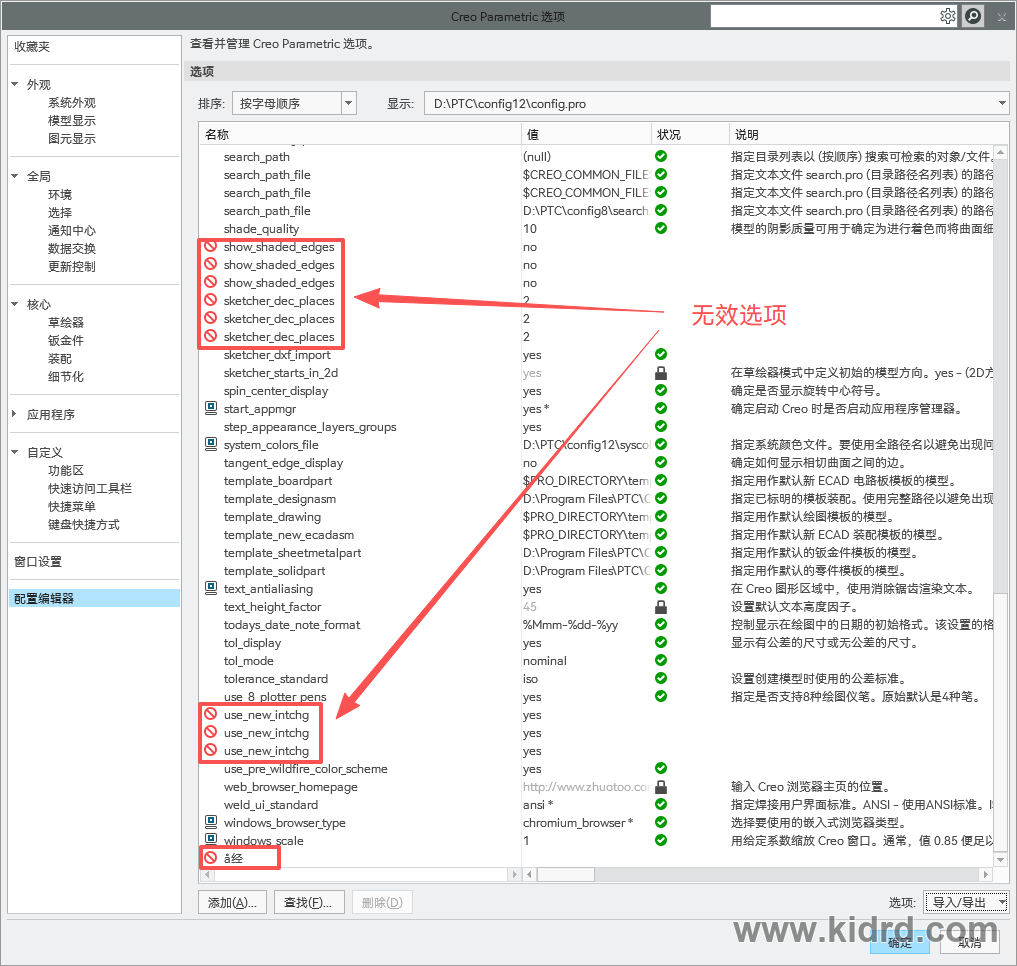Click the green check status for search_path
This screenshot has width=1017, height=966.
tap(661, 156)
